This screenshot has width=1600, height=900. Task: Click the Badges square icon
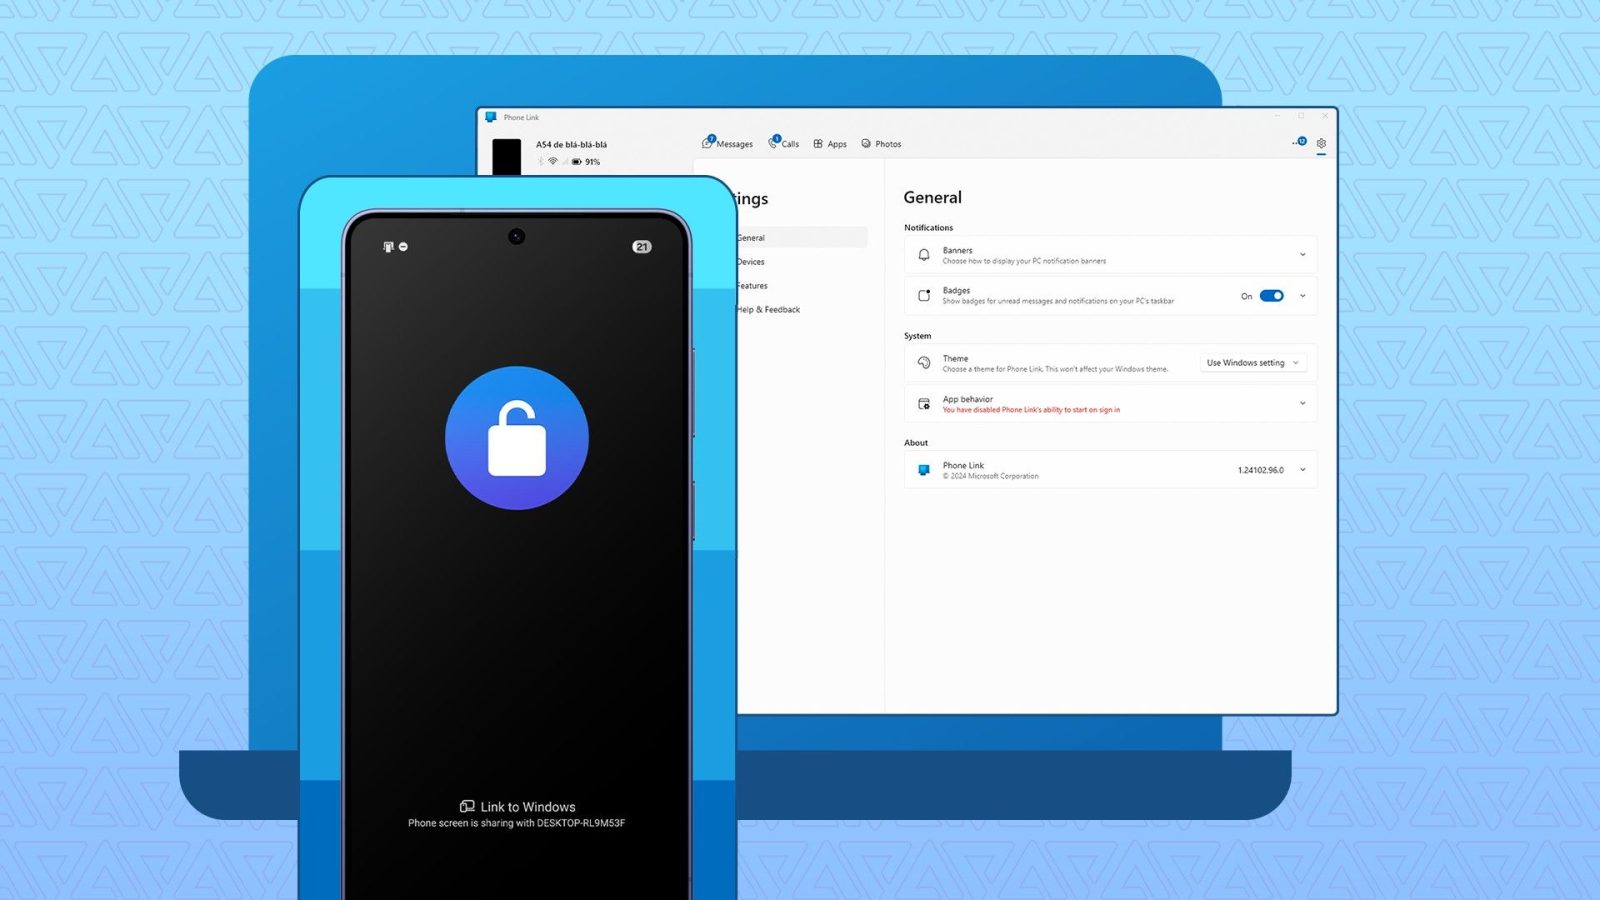[924, 296]
